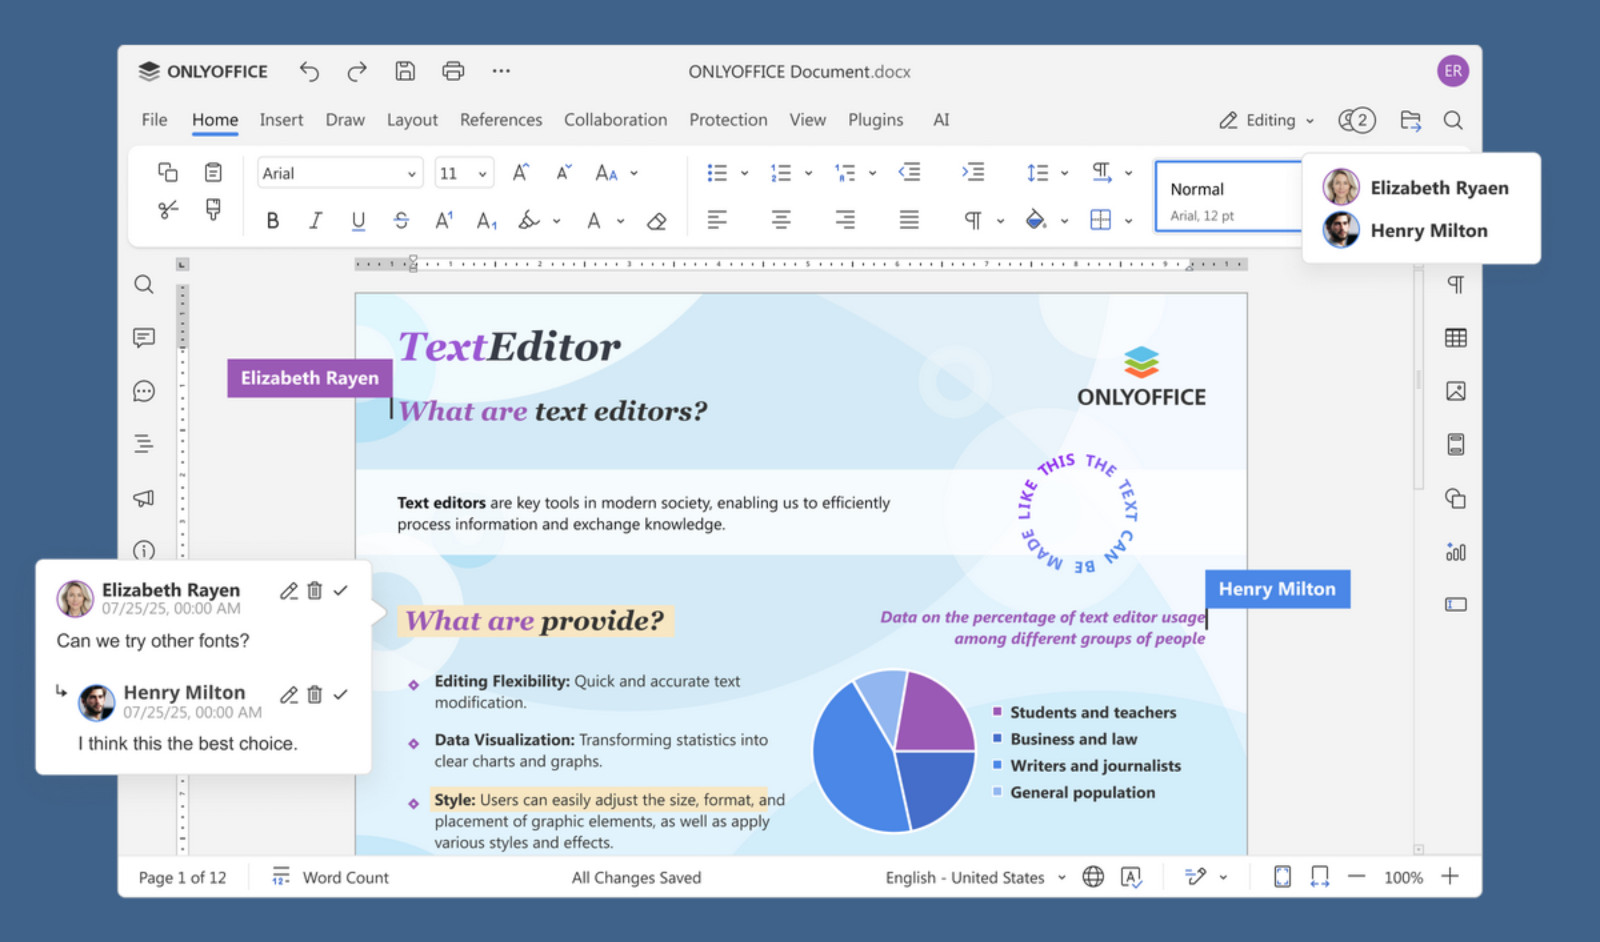This screenshot has height=942, width=1600.
Task: Switch to the Insert tab
Action: tap(281, 120)
